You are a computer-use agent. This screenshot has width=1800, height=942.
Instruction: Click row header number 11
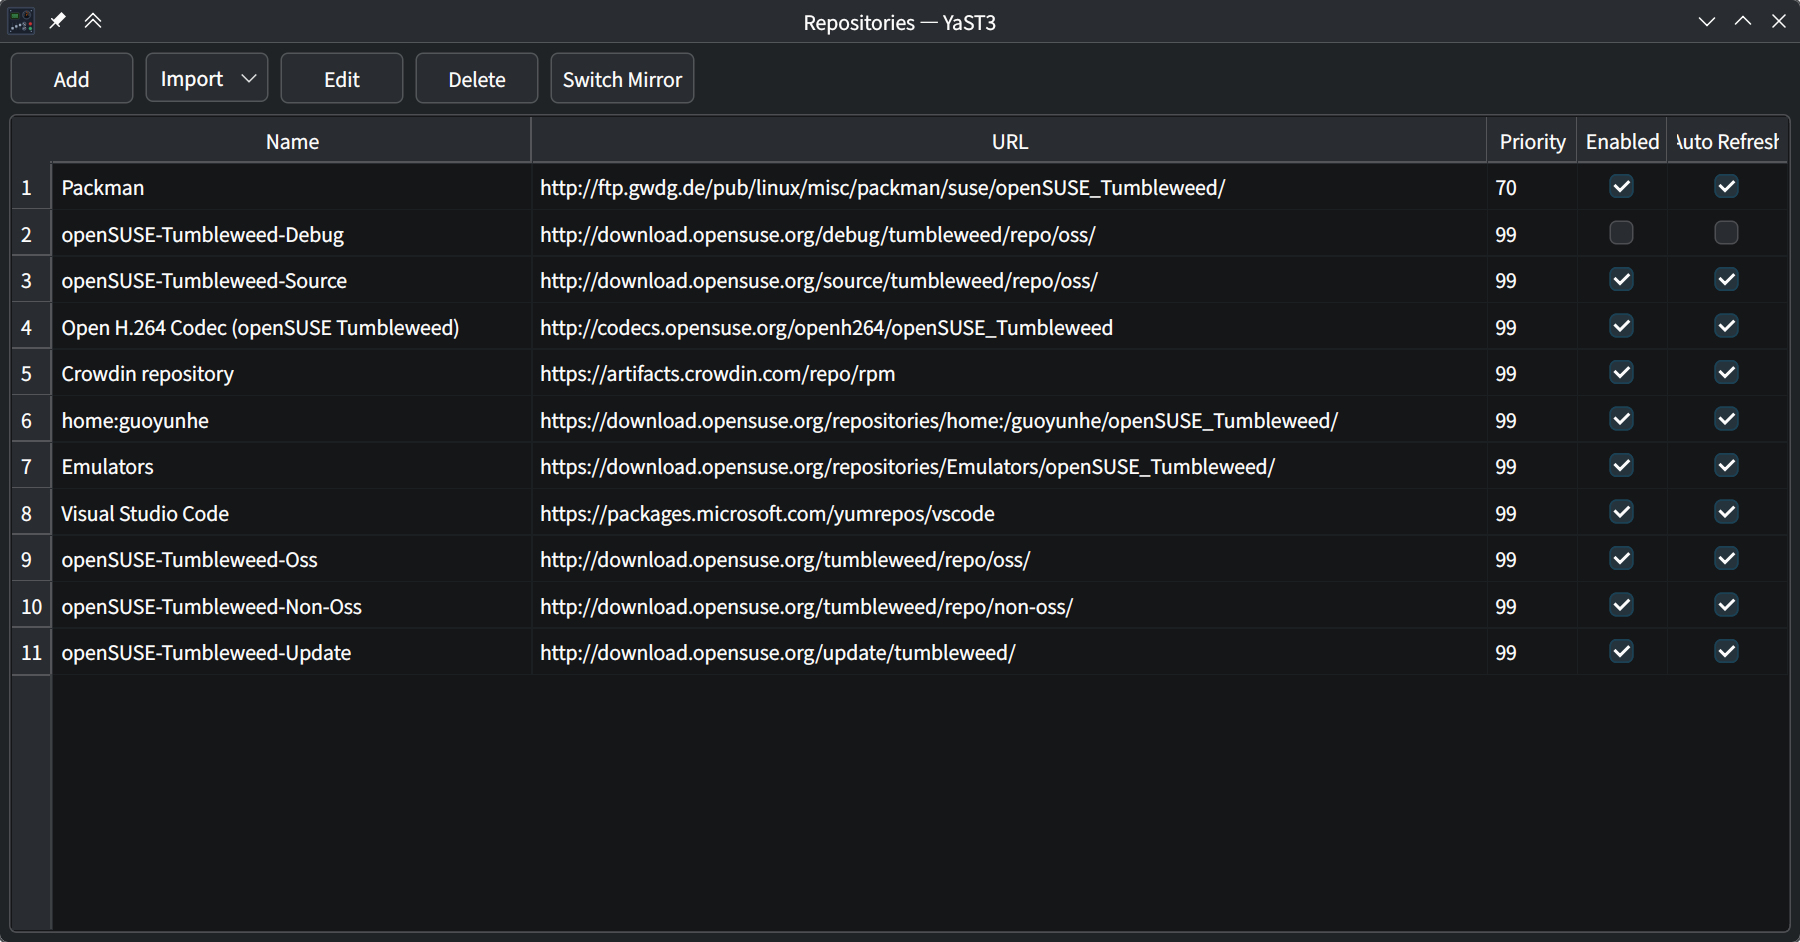(32, 653)
